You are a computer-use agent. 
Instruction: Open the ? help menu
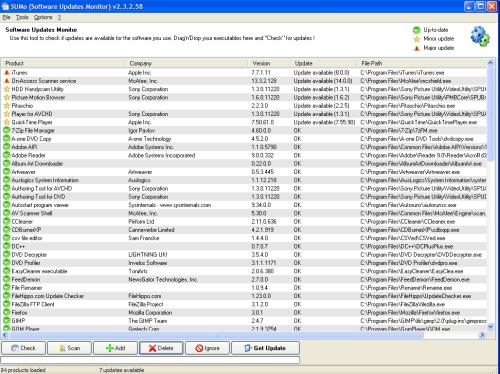59,17
